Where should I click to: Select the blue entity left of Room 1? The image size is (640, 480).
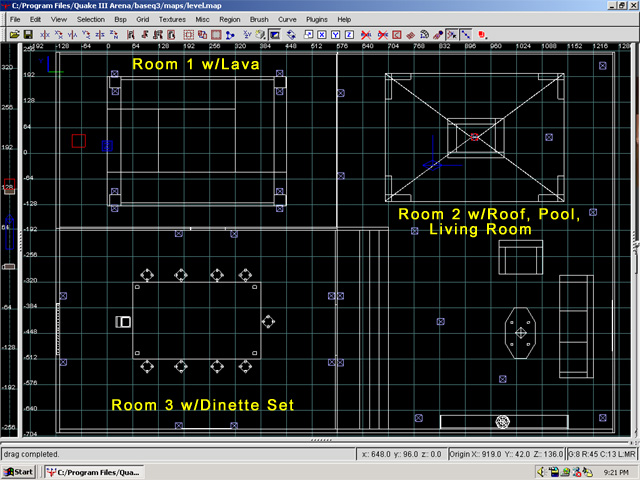coord(107,146)
